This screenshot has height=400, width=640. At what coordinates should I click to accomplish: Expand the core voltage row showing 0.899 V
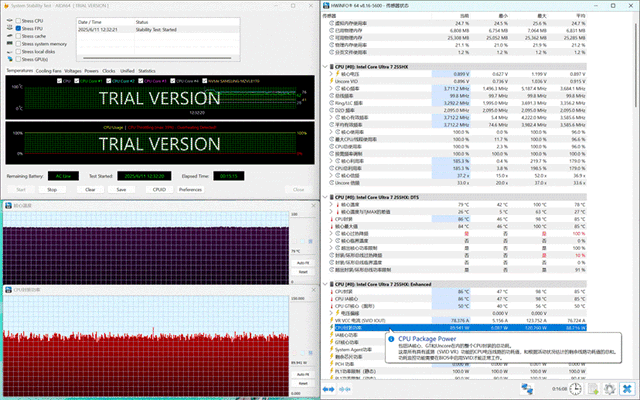331,74
